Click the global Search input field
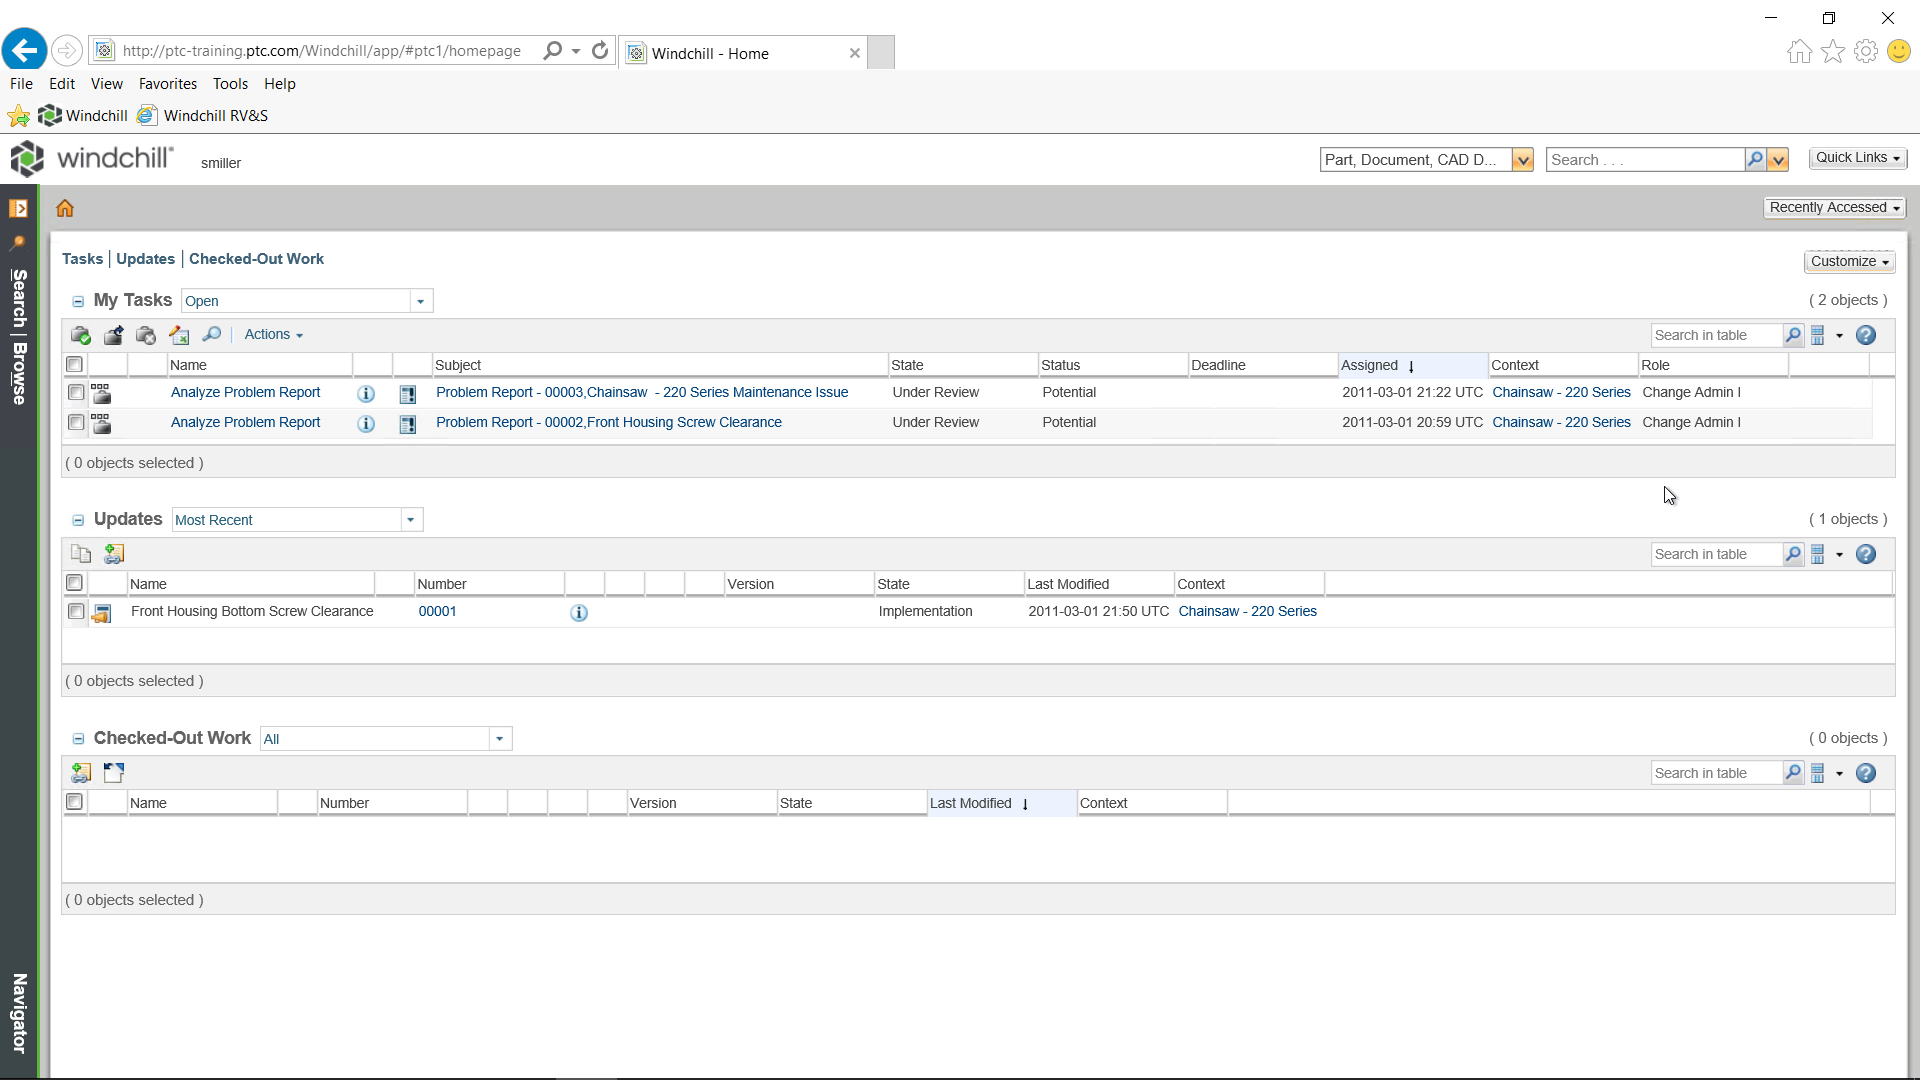This screenshot has width=1920, height=1080. point(1645,160)
